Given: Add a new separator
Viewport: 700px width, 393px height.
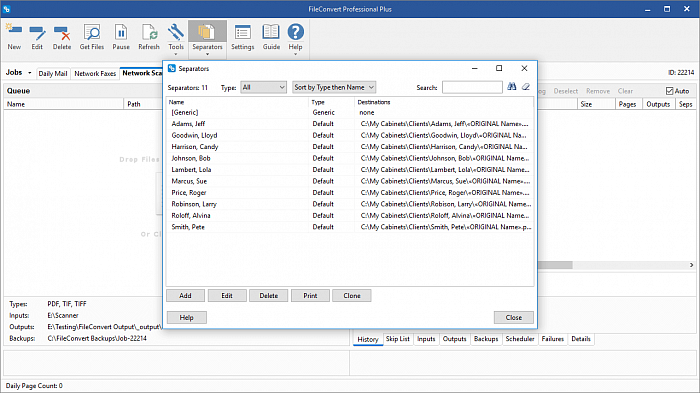Looking at the screenshot, I should 185,296.
